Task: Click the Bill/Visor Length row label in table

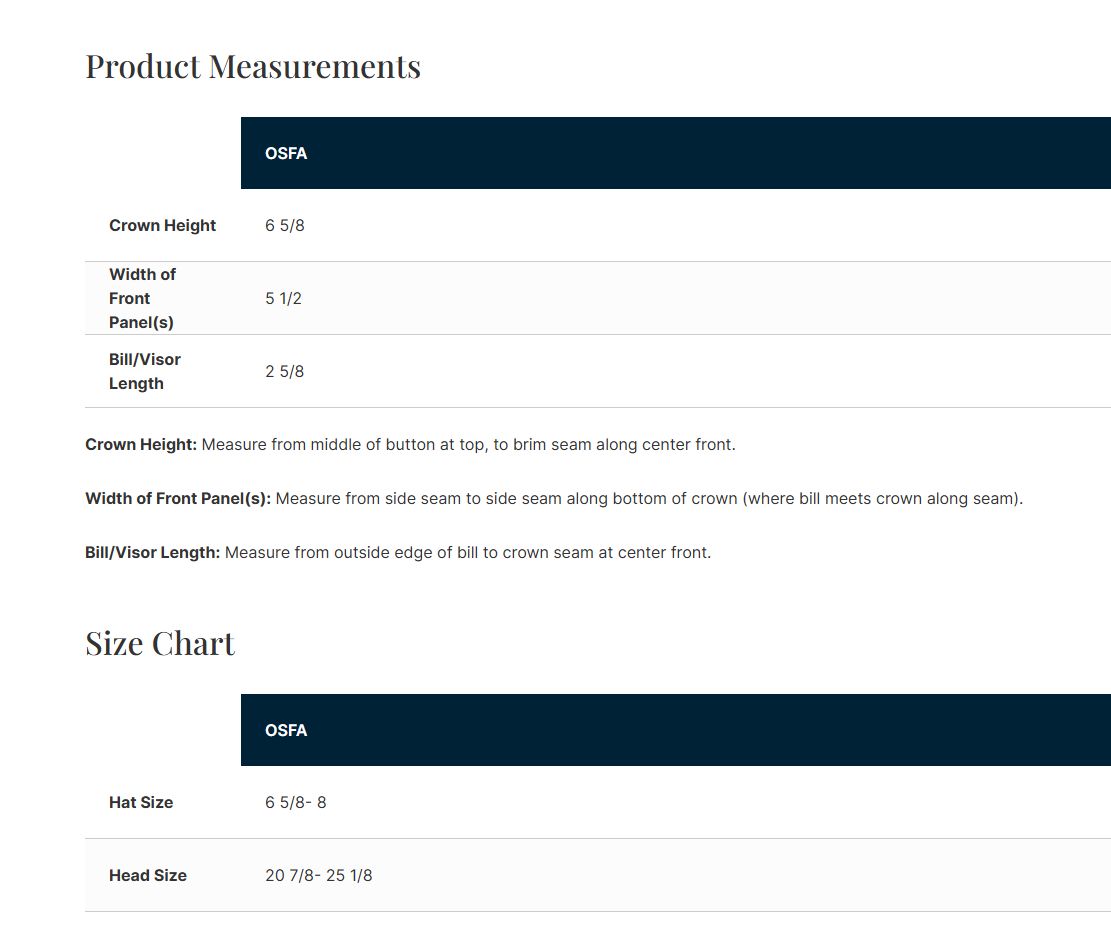Action: tap(144, 371)
